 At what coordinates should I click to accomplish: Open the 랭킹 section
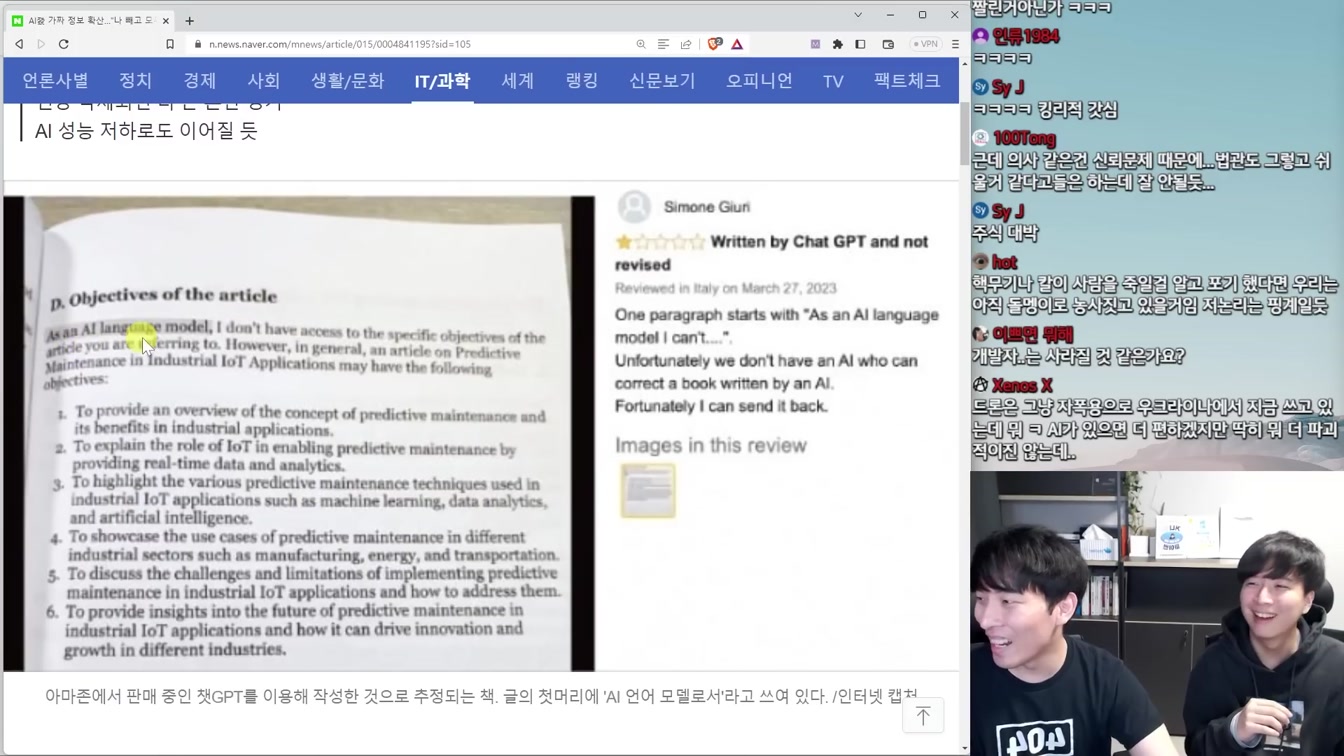click(x=582, y=81)
